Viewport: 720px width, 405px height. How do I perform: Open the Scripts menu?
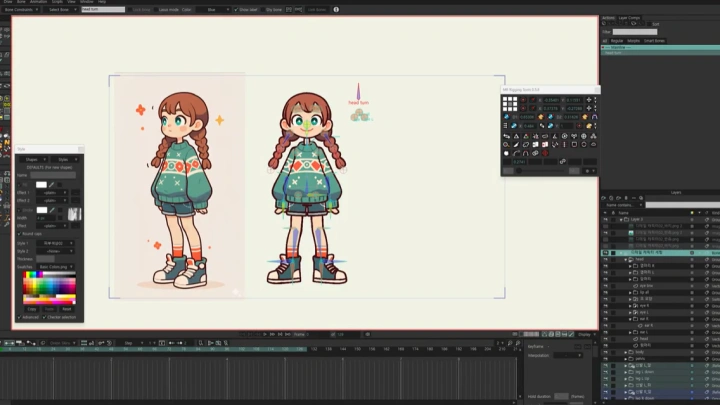57,2
